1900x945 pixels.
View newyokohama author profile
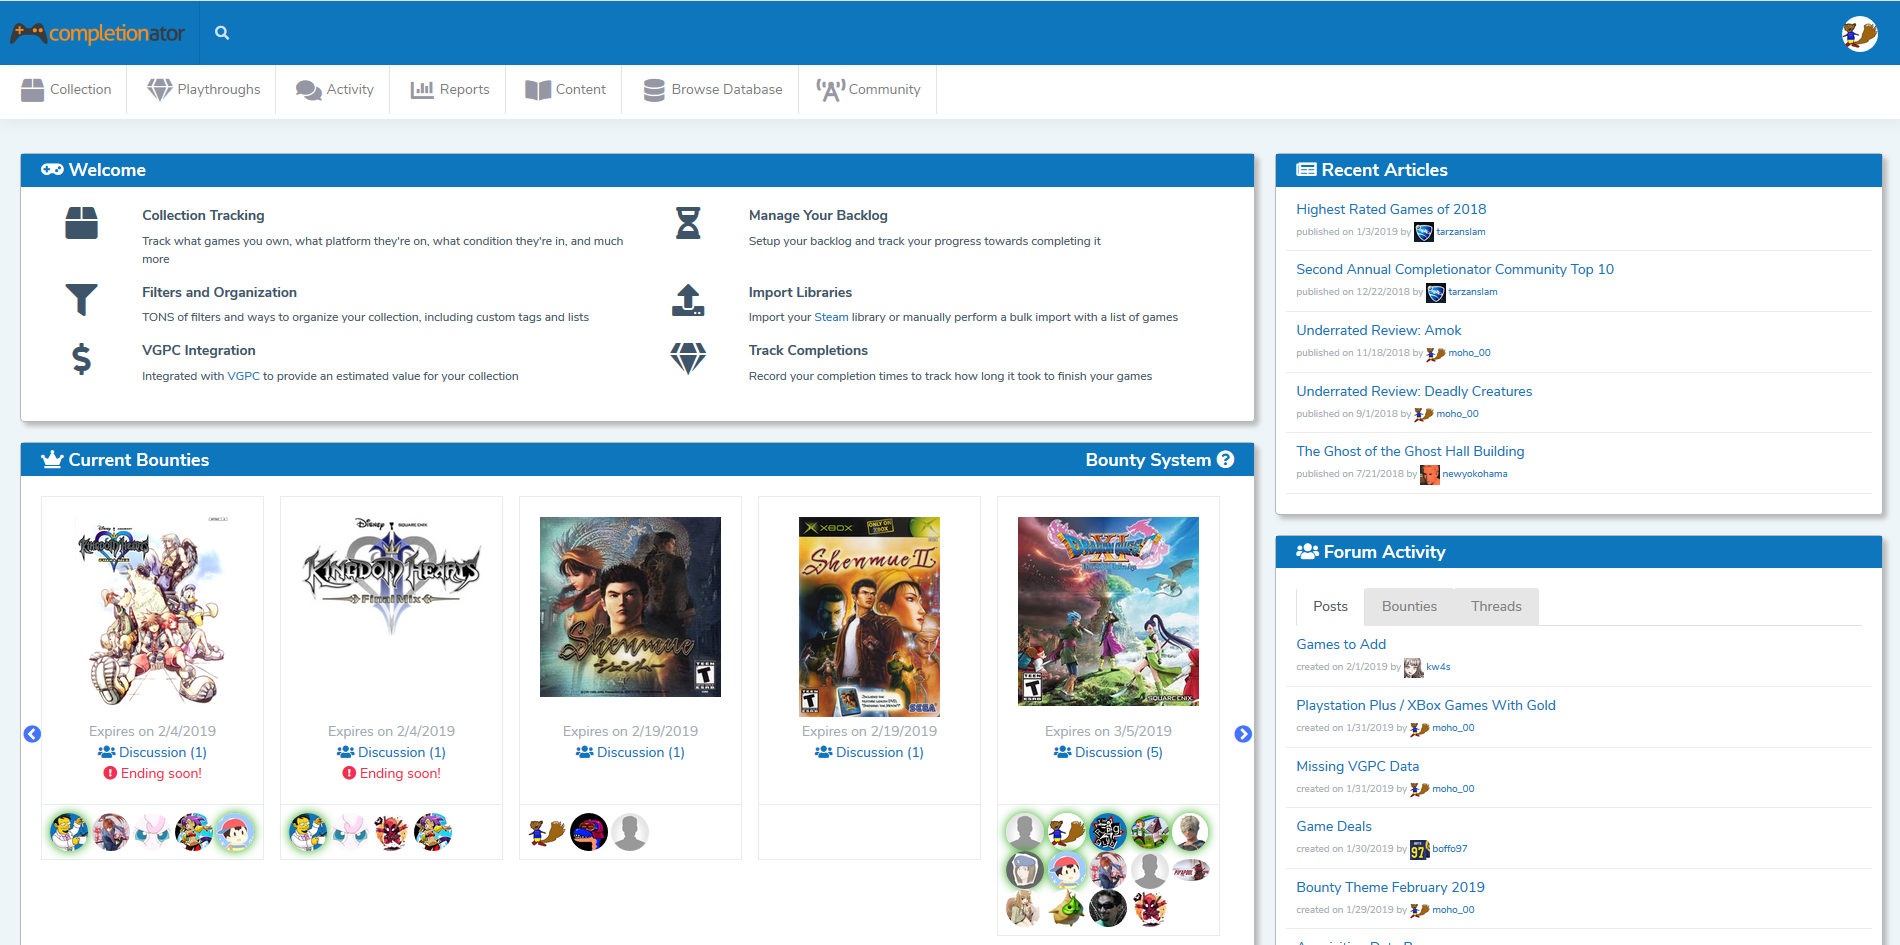1474,474
